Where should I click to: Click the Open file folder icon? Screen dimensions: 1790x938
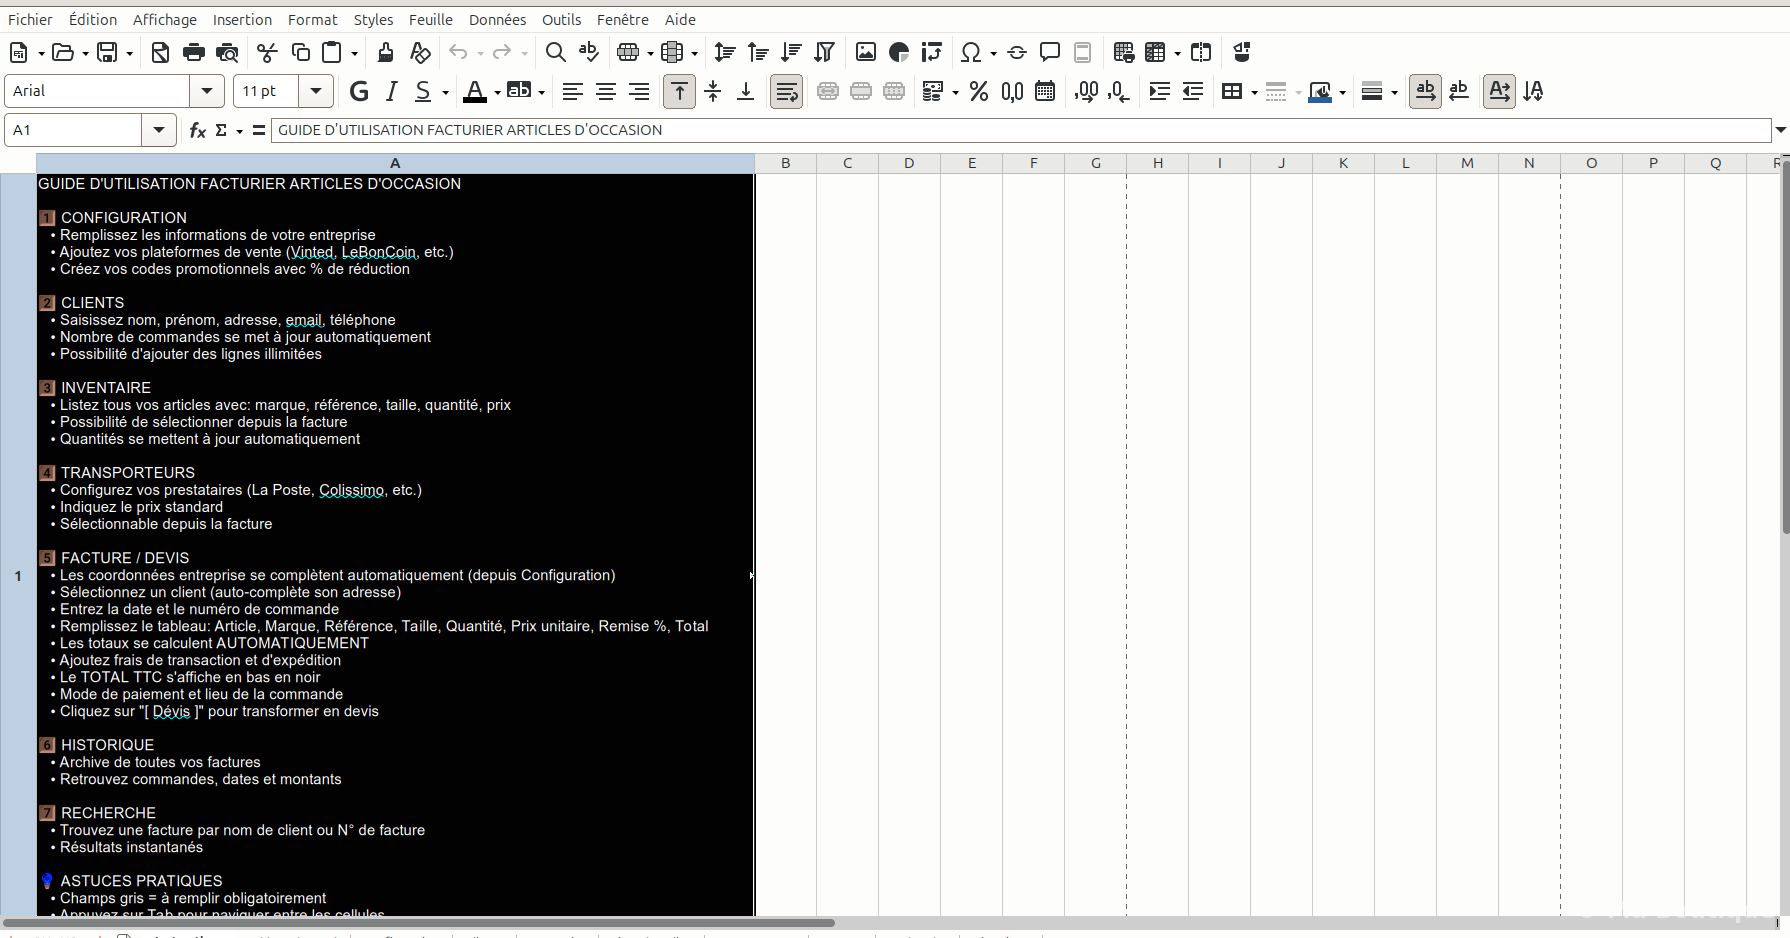(63, 52)
